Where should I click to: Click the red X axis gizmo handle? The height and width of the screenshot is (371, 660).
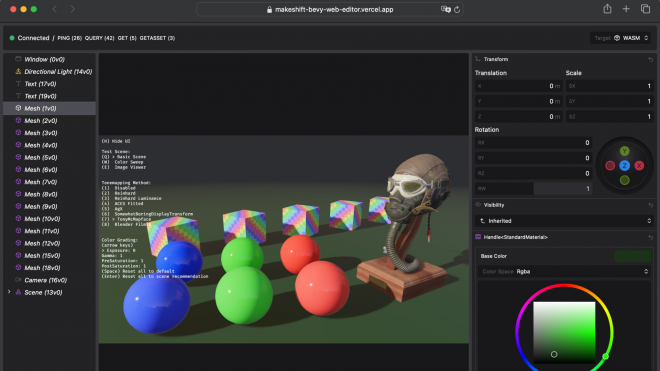coord(639,165)
